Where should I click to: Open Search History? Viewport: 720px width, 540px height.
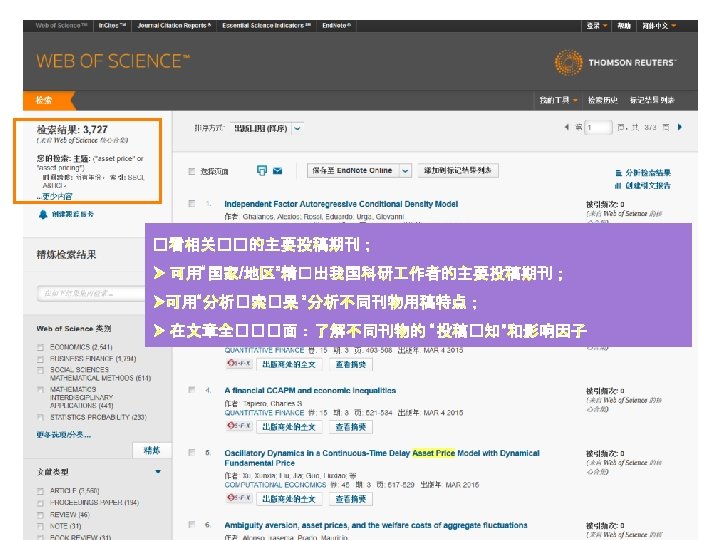coord(603,100)
